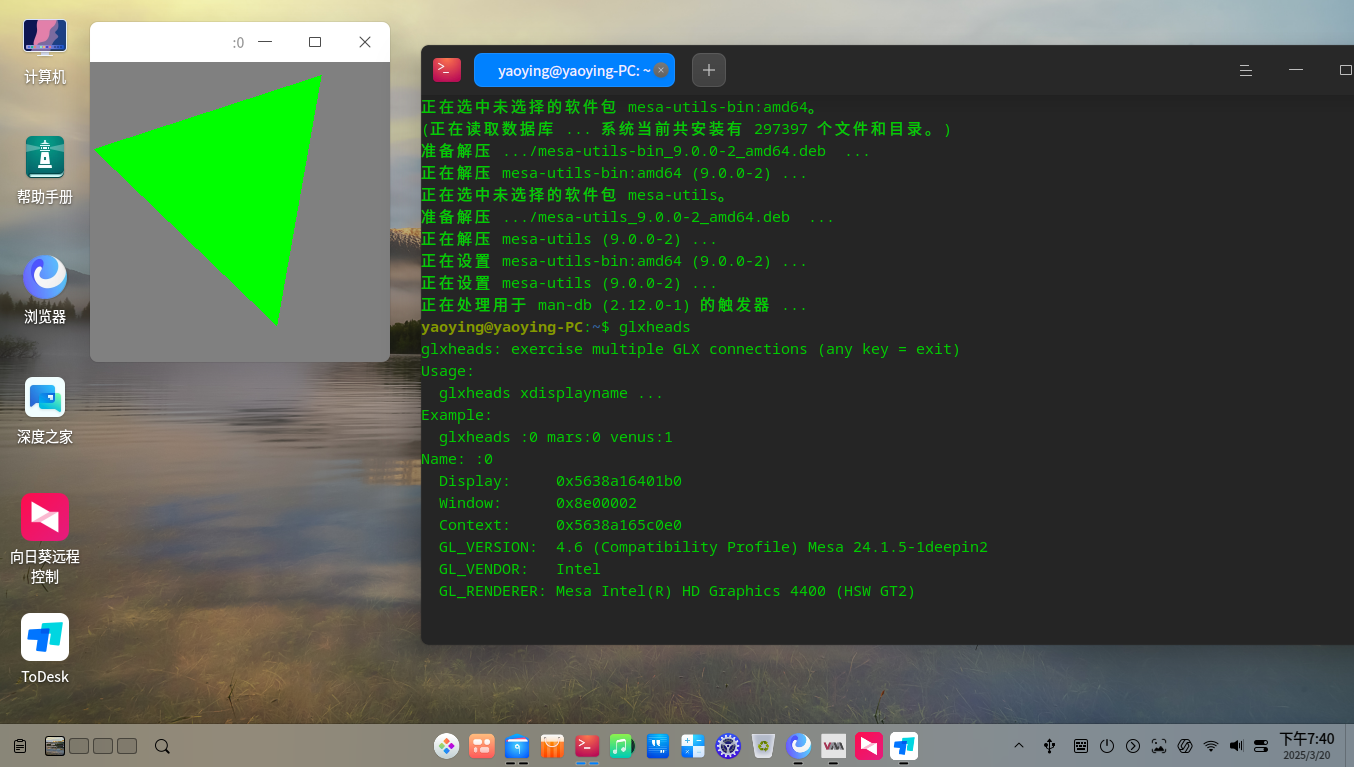1354x767 pixels.
Task: Open the pink 向日葵 icon in the dock
Action: [x=869, y=746]
